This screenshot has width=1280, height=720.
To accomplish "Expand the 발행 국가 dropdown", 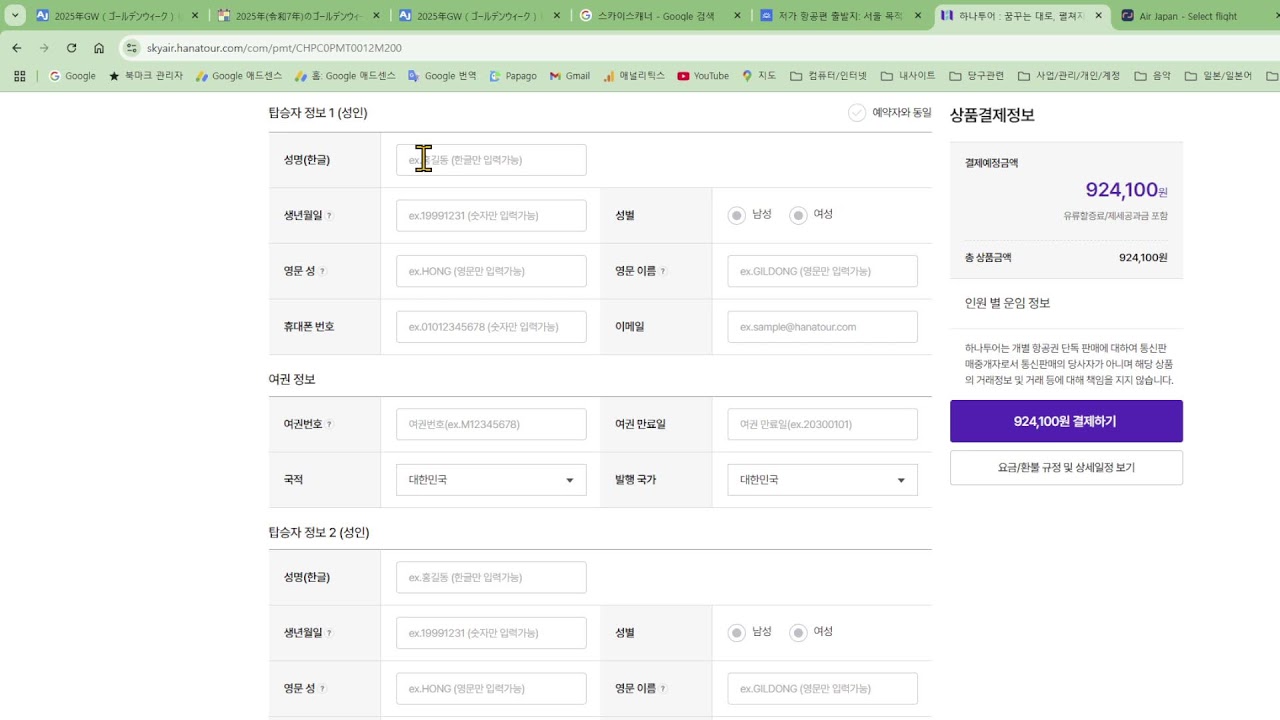I will pos(822,480).
